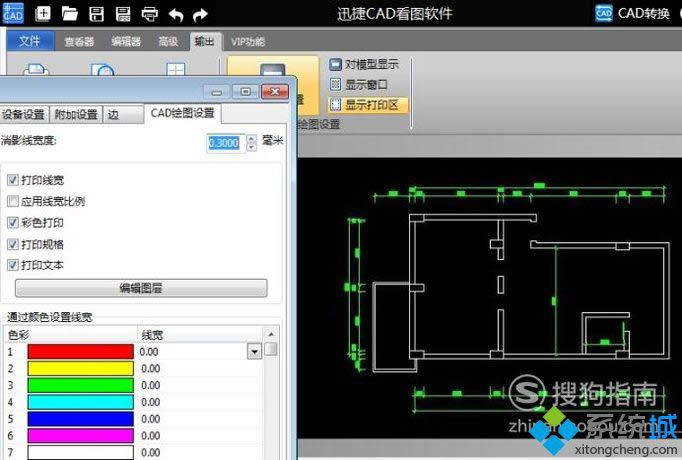The image size is (682, 460).
Task: Increase 消影线宽度 with the up arrow
Action: (x=251, y=139)
